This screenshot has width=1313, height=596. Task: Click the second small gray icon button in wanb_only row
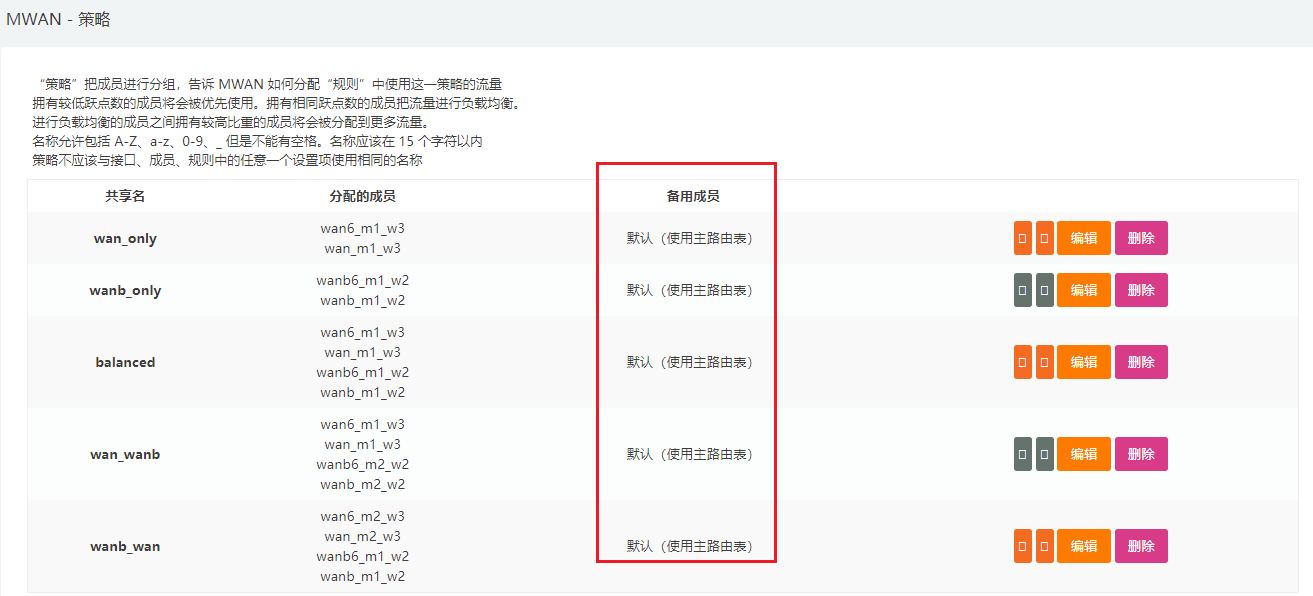1044,290
